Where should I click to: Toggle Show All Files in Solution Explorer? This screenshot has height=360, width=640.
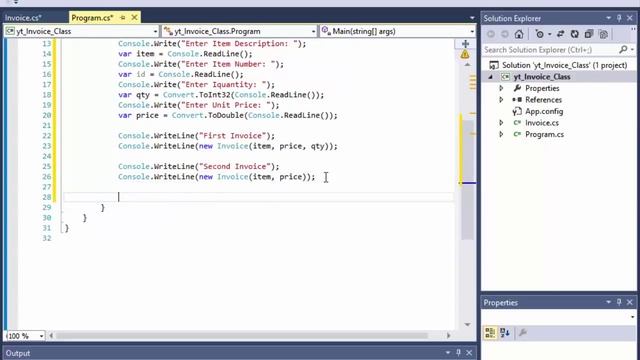click(x=603, y=34)
